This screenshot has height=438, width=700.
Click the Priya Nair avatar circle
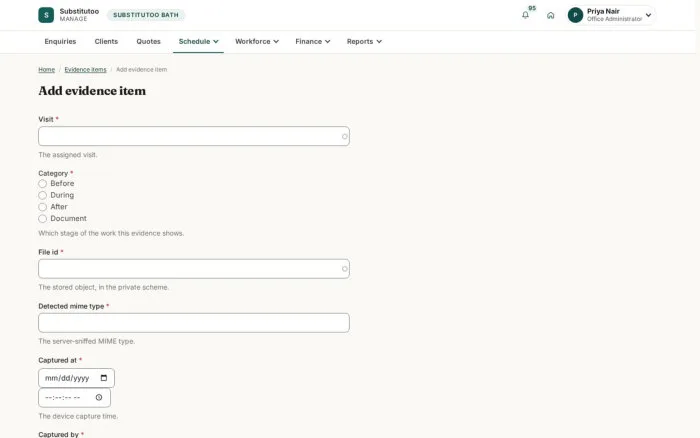tap(575, 15)
